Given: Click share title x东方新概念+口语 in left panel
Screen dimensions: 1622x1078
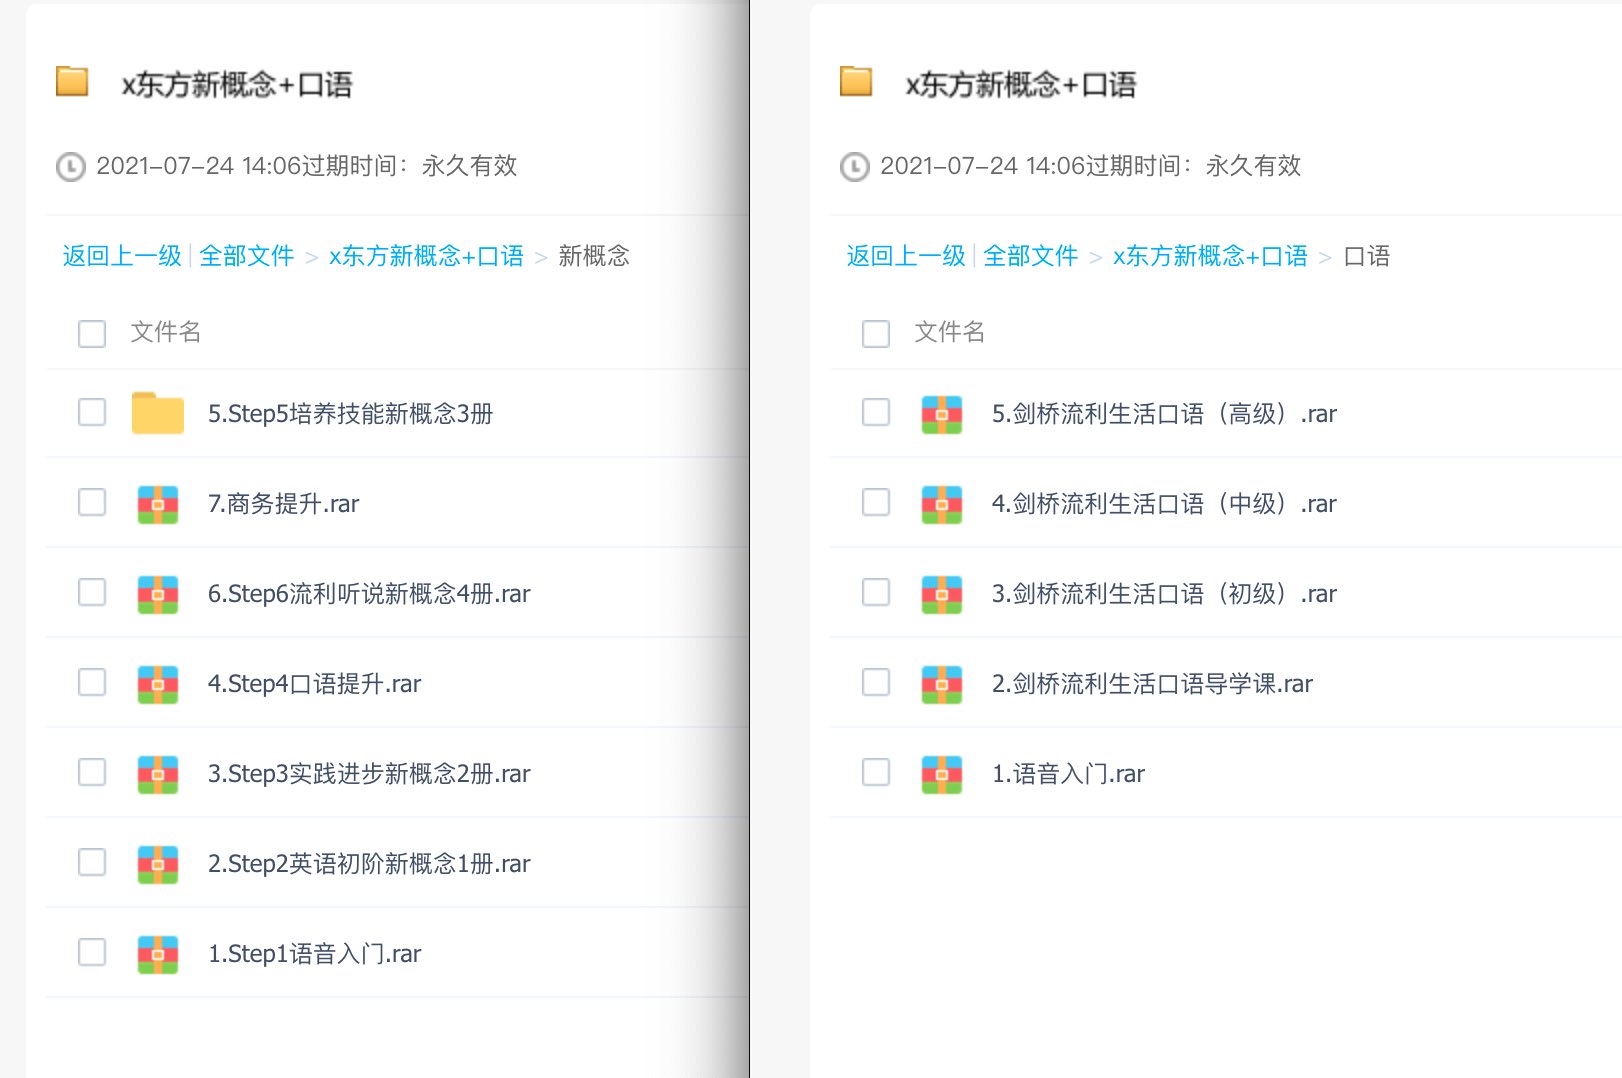Looking at the screenshot, I should pyautogui.click(x=237, y=85).
